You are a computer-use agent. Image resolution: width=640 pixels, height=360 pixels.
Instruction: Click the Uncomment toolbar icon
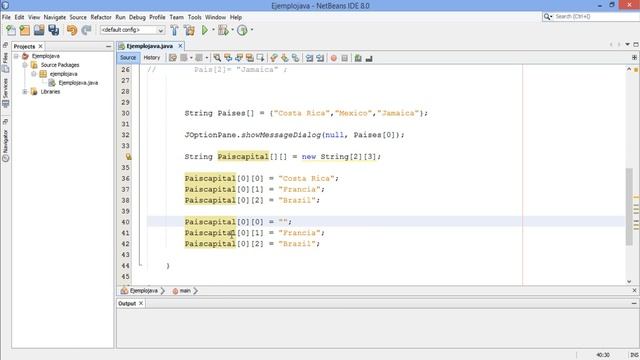tap(369, 58)
